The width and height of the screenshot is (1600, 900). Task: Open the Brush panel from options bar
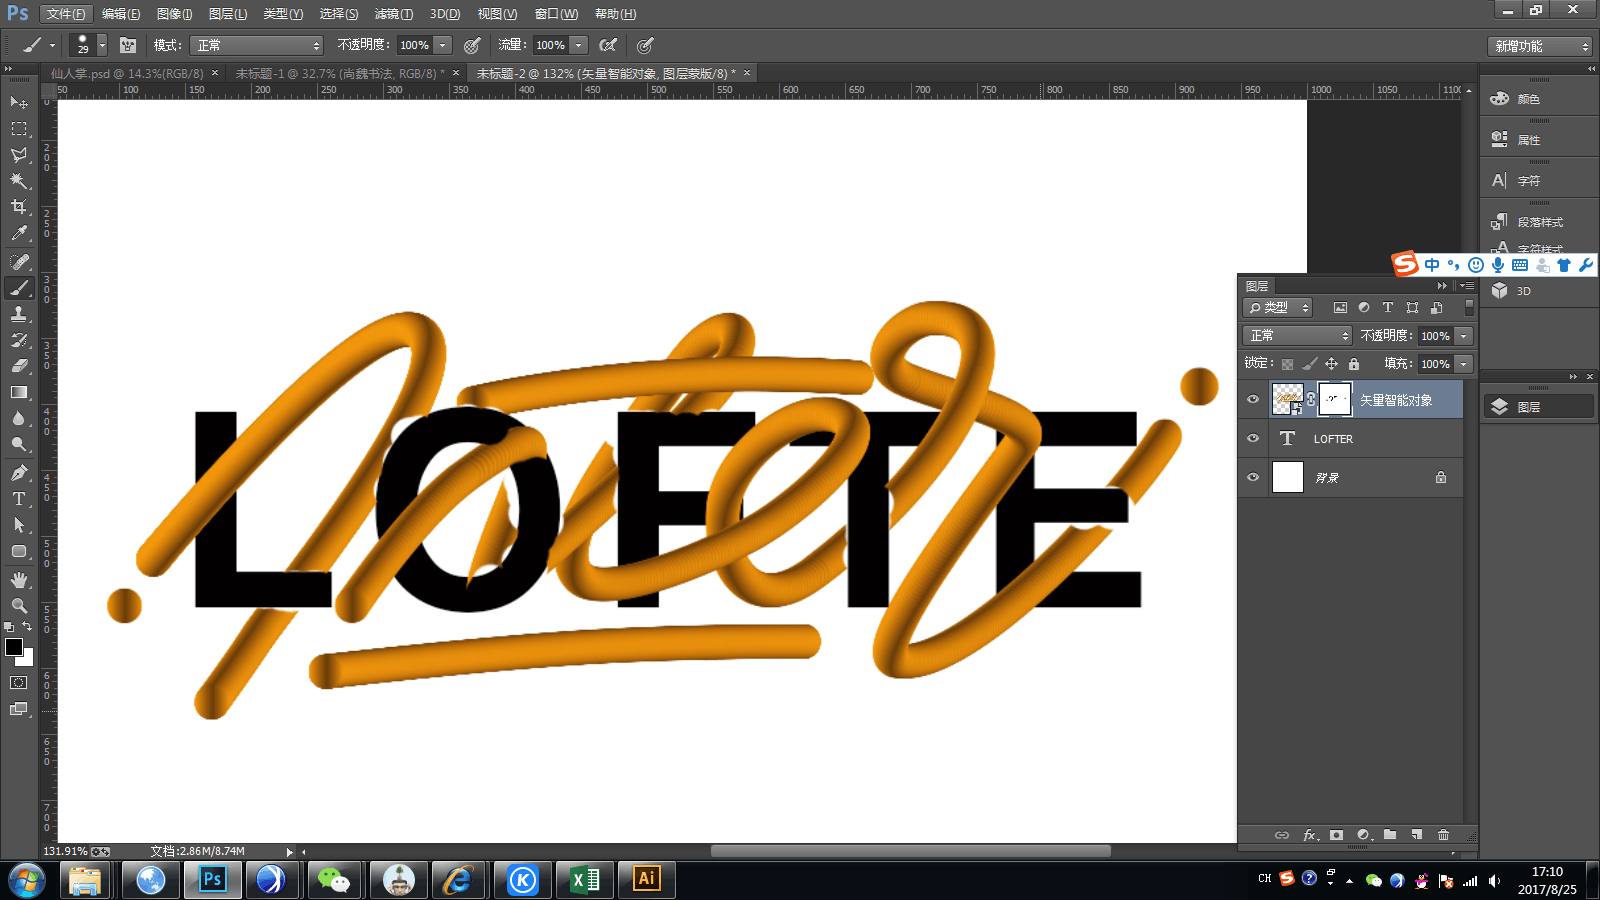(x=128, y=45)
